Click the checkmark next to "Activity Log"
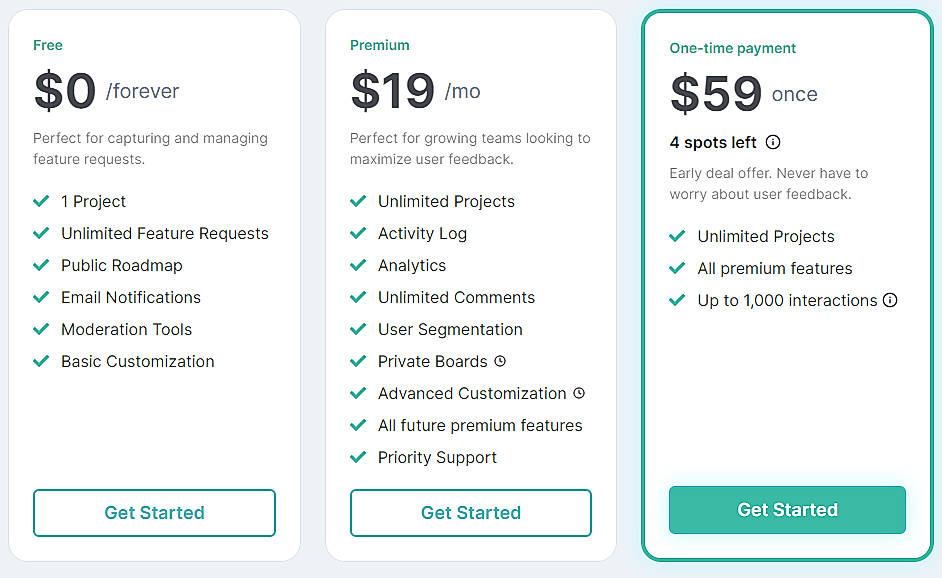The image size is (942, 578). click(358, 233)
